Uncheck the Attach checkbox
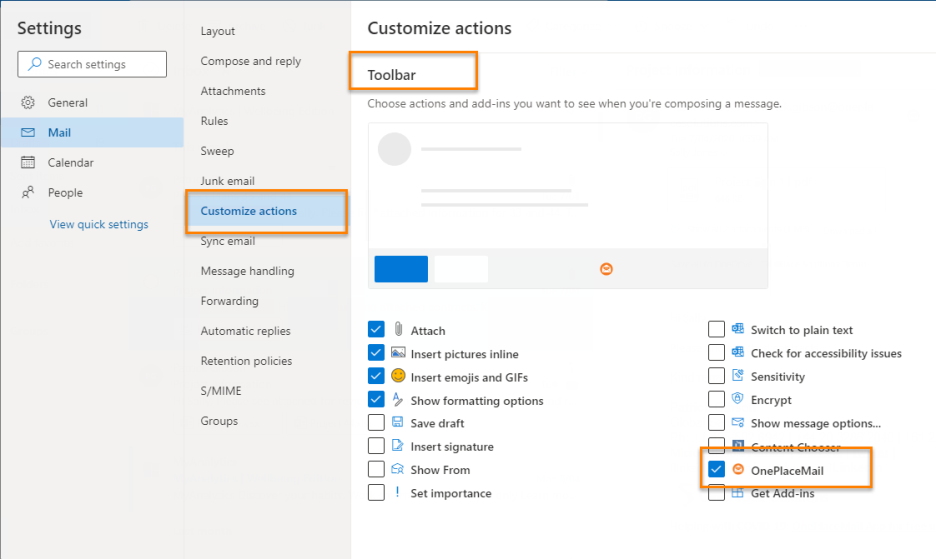The width and height of the screenshot is (936, 559). [x=376, y=329]
